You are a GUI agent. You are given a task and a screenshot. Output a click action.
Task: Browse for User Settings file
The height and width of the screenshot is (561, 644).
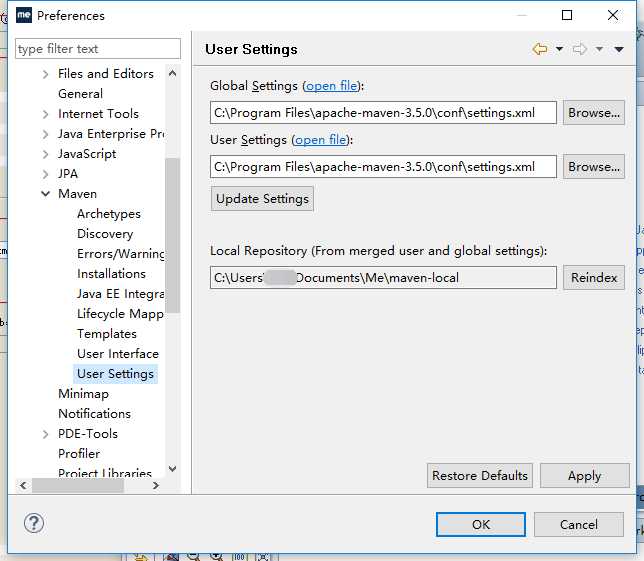pyautogui.click(x=594, y=167)
